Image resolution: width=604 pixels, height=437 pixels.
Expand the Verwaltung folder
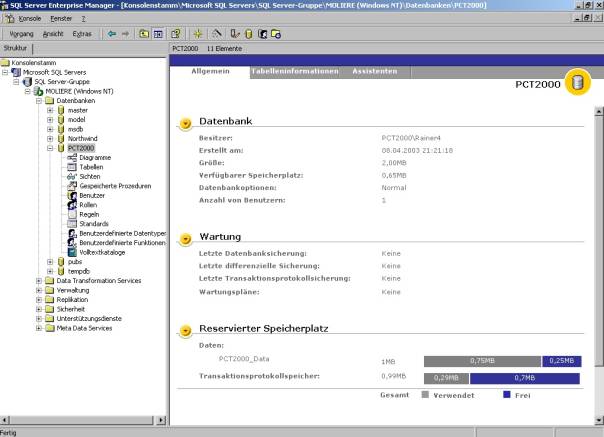tap(39, 290)
